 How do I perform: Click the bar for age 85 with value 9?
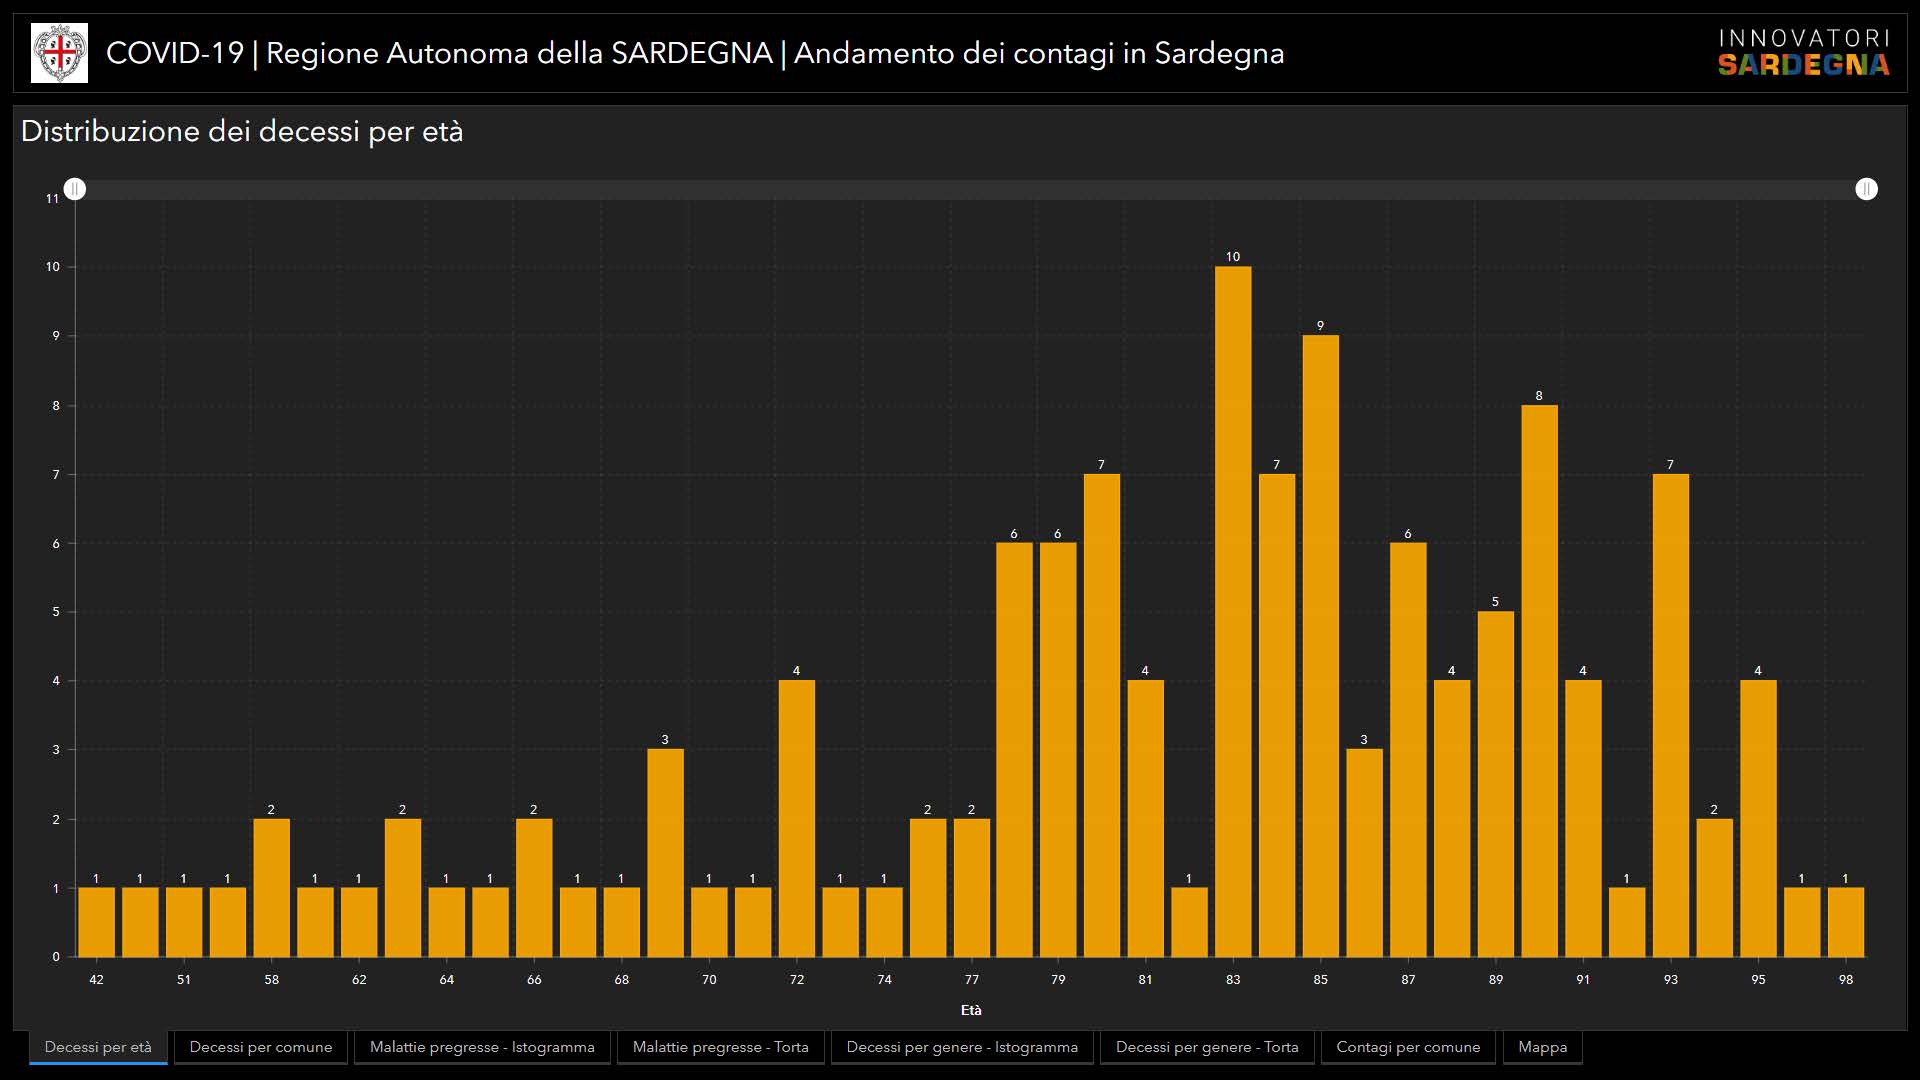click(x=1320, y=645)
